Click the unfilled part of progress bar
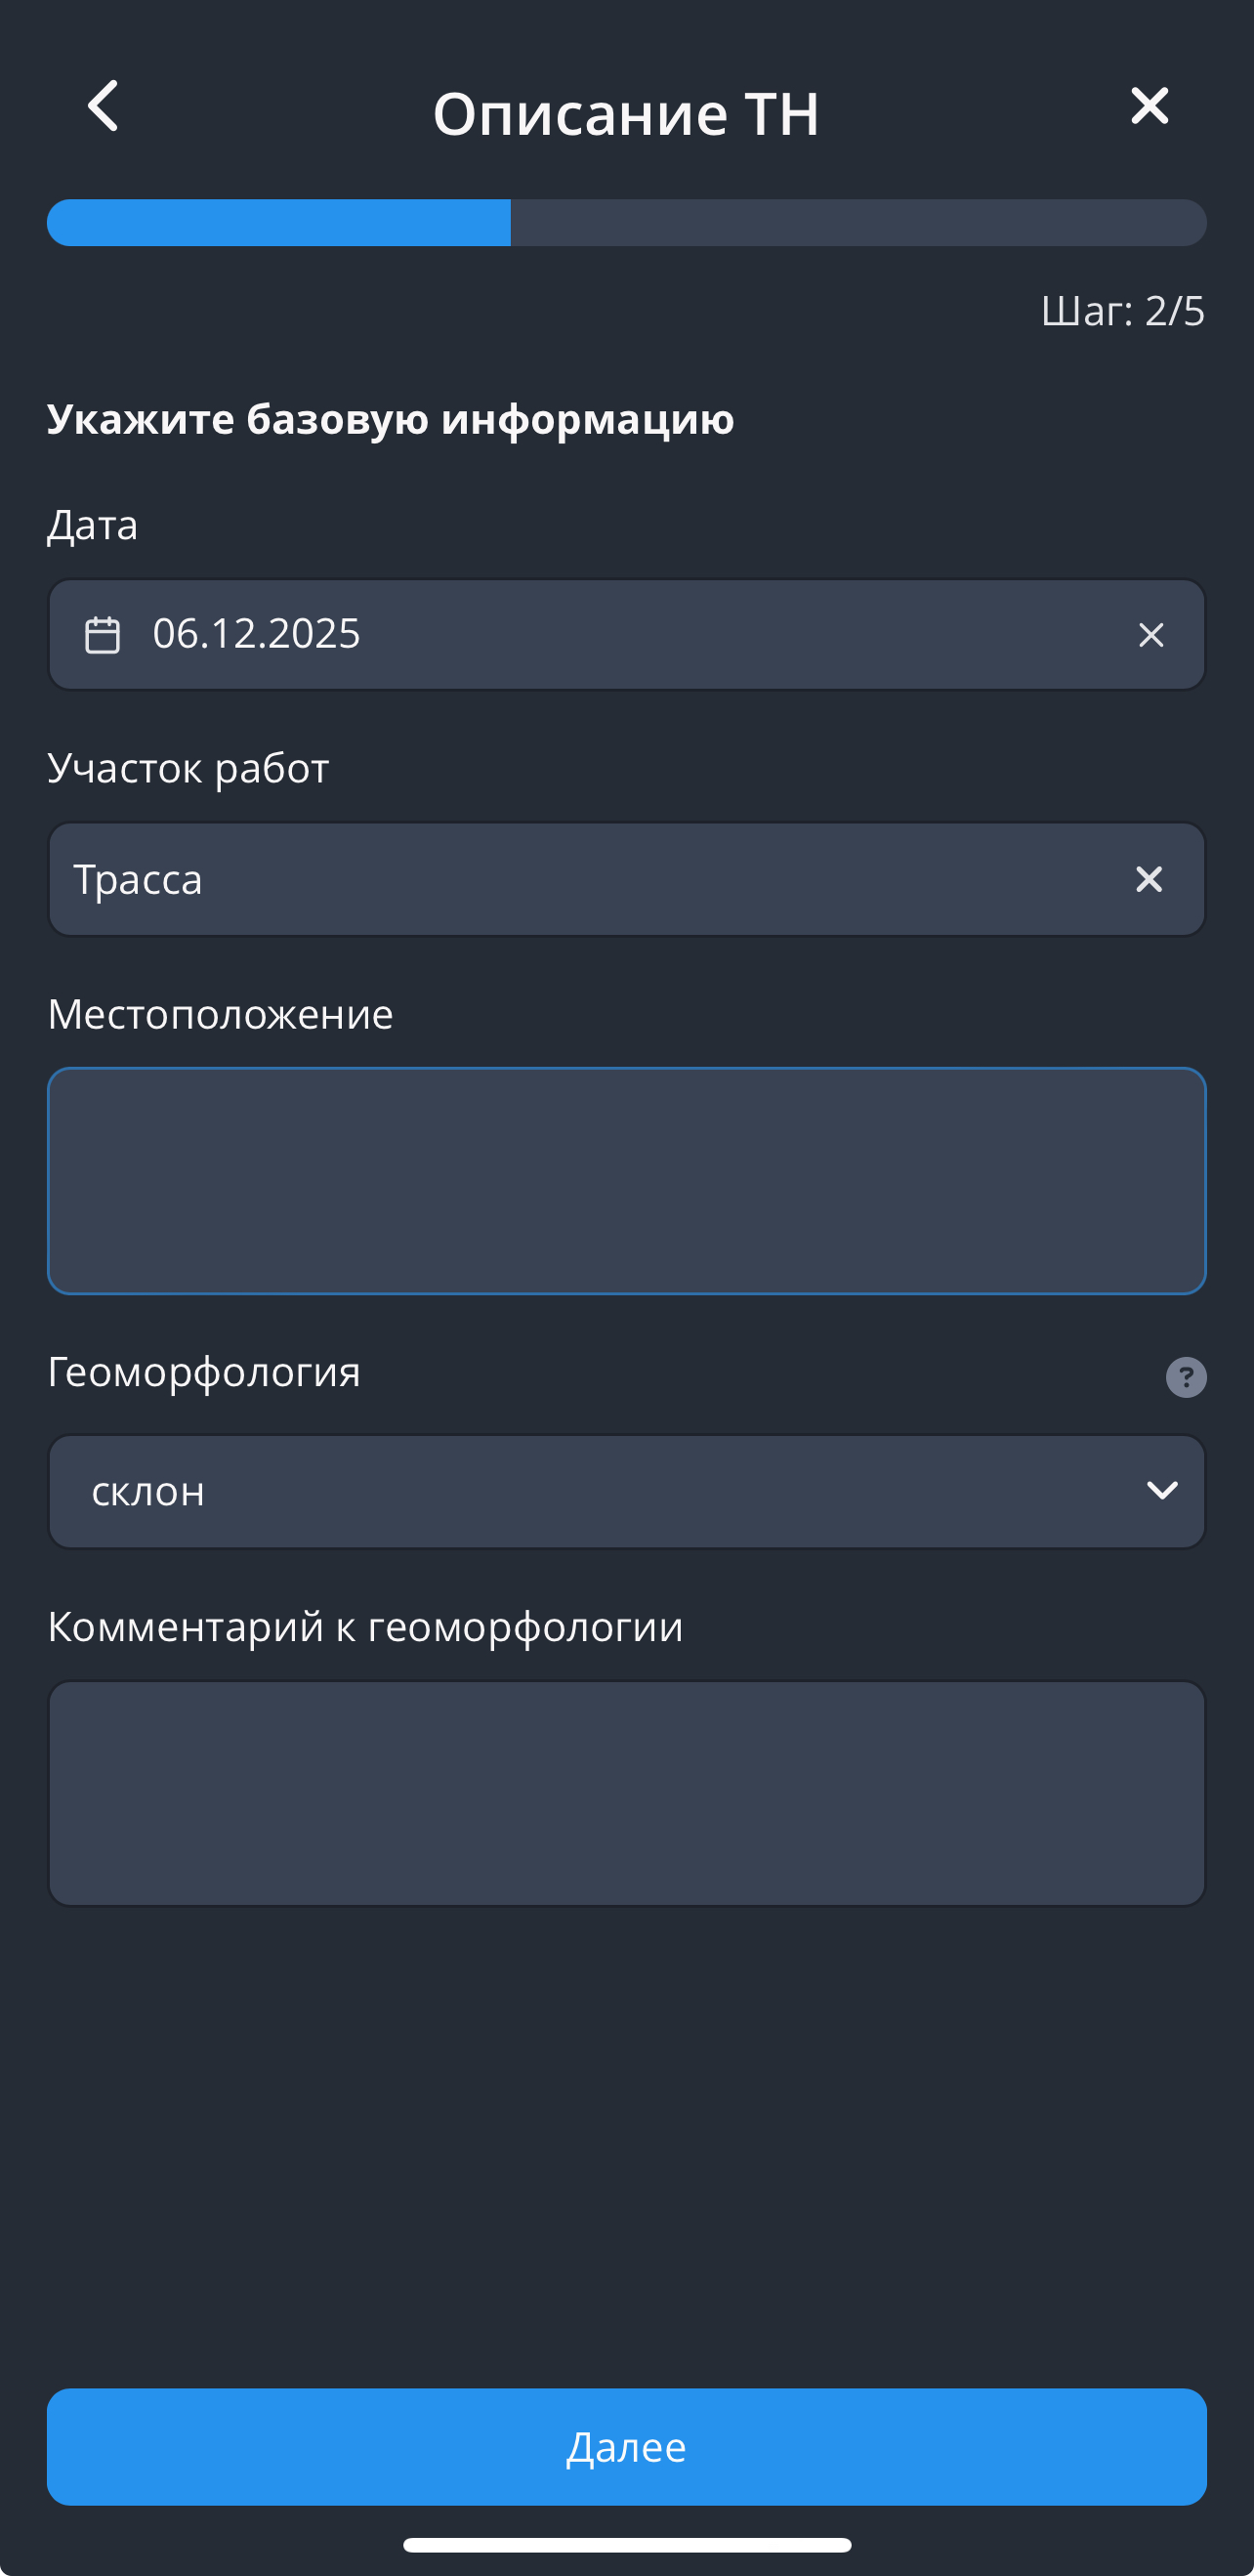Screen dimensions: 1254x2576 (858, 222)
